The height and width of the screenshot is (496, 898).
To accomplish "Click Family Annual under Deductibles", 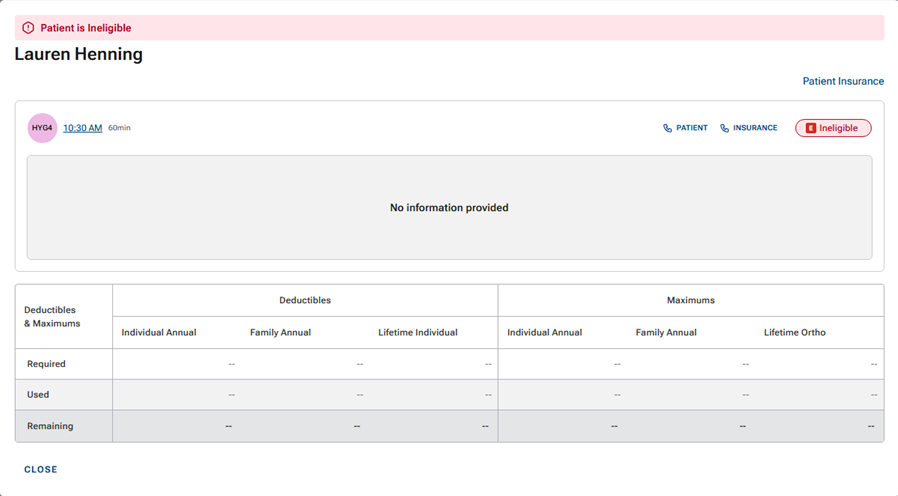I will 280,332.
